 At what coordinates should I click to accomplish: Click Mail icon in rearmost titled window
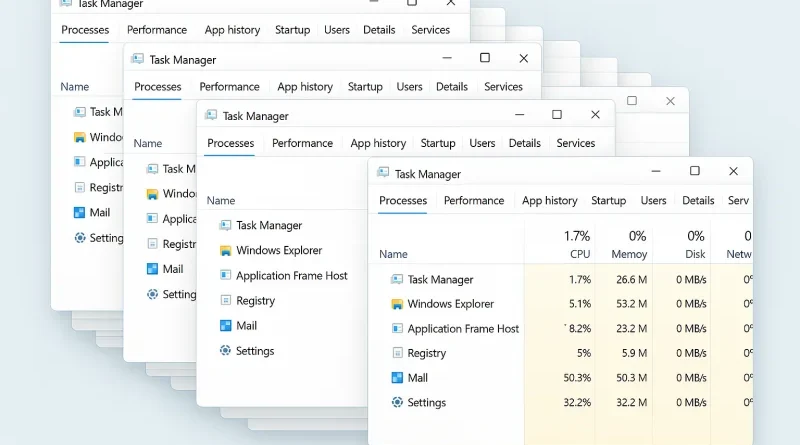[79, 212]
